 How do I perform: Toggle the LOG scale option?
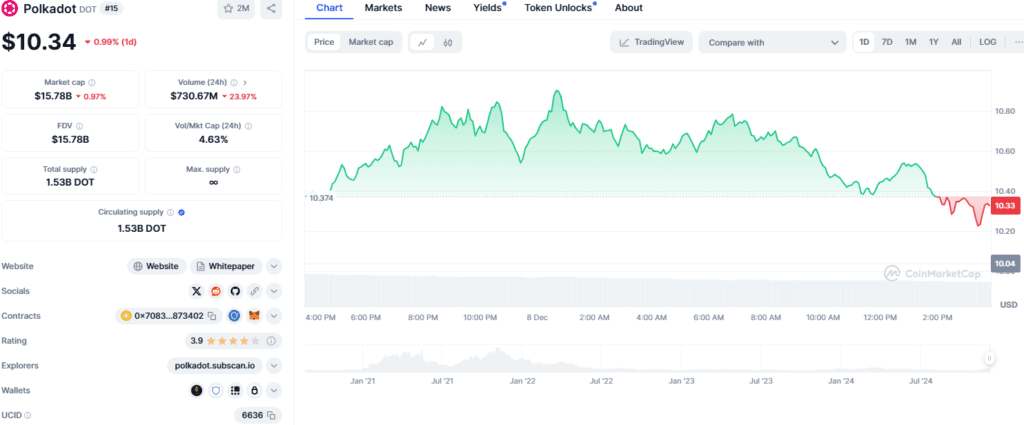click(x=987, y=42)
